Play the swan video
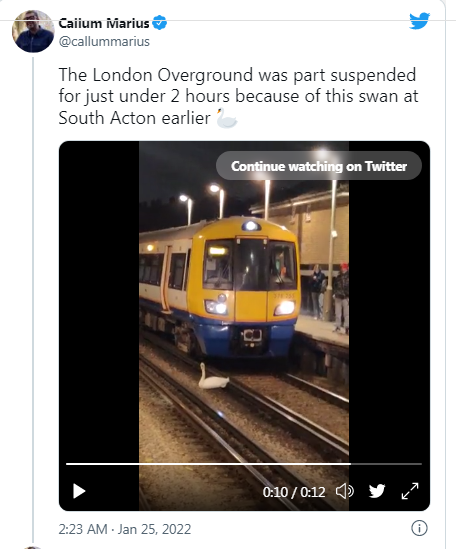Image resolution: width=456 pixels, height=549 pixels. 79,491
